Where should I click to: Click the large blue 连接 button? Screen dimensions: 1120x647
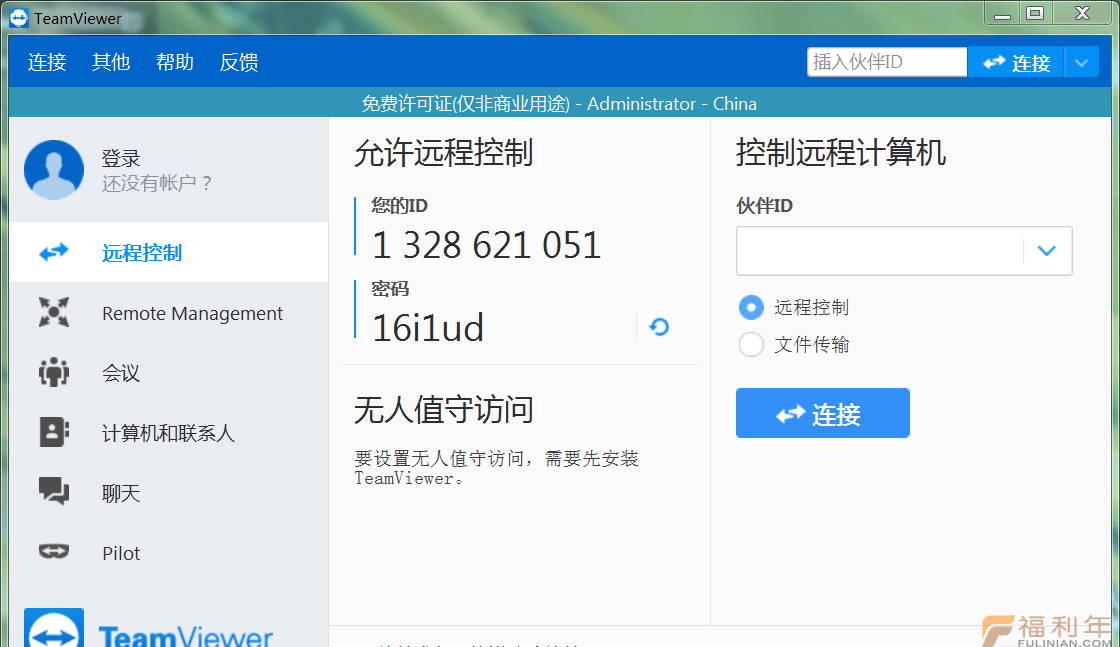(x=823, y=413)
